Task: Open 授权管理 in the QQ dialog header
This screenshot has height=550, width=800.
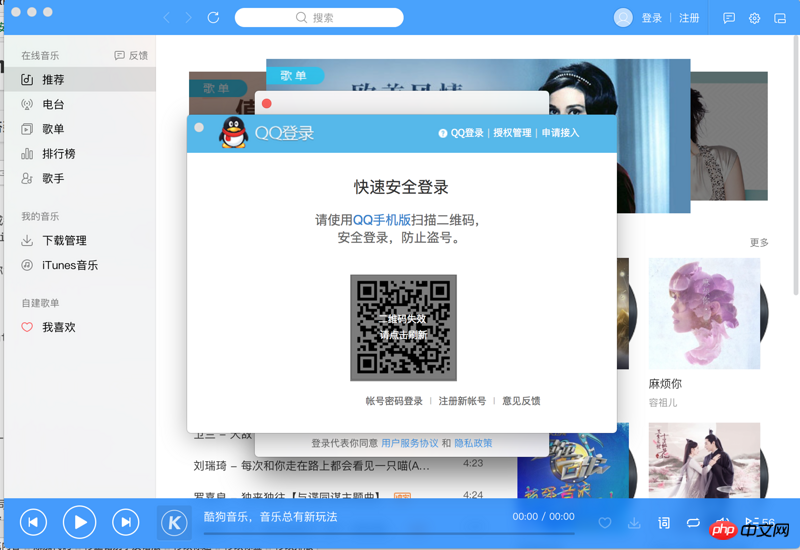Action: pos(512,133)
